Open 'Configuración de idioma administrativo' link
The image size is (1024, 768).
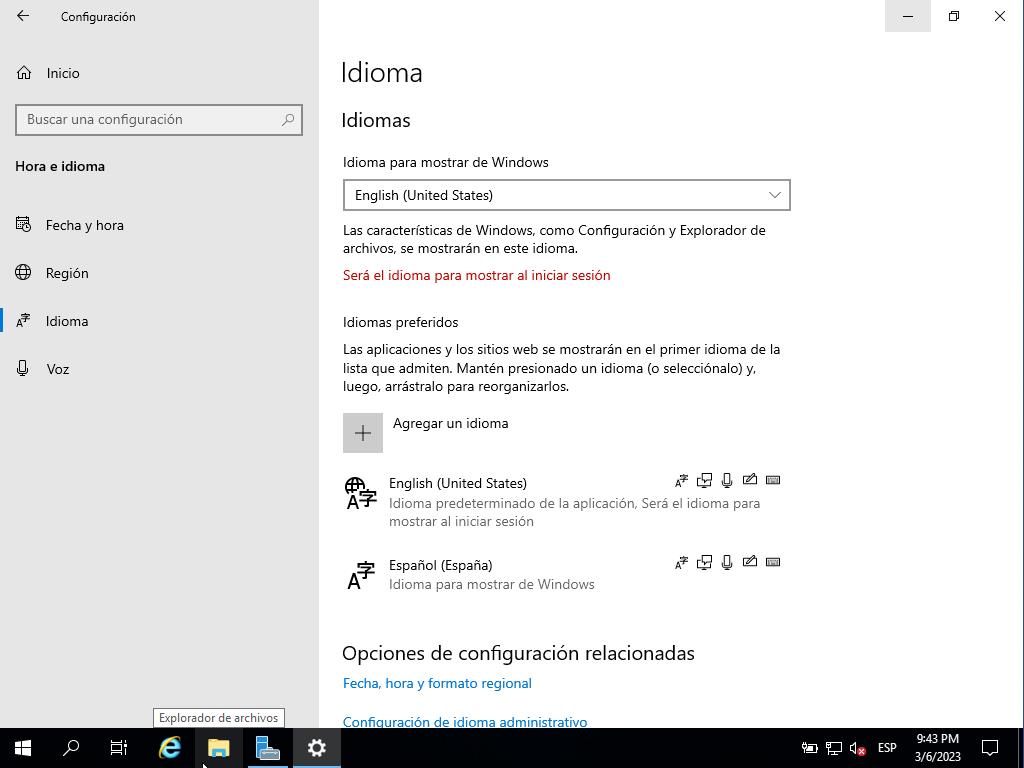pos(465,722)
